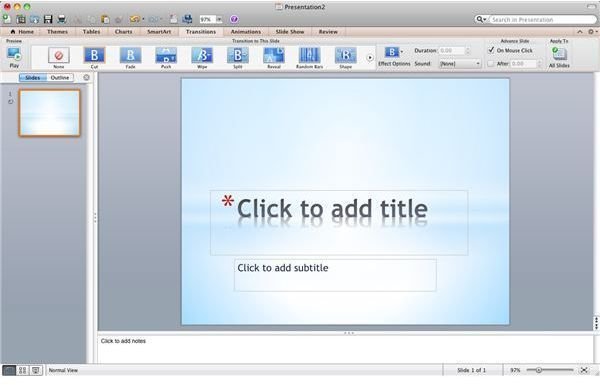The image size is (600, 385).
Task: Open the Review tab
Action: (328, 32)
